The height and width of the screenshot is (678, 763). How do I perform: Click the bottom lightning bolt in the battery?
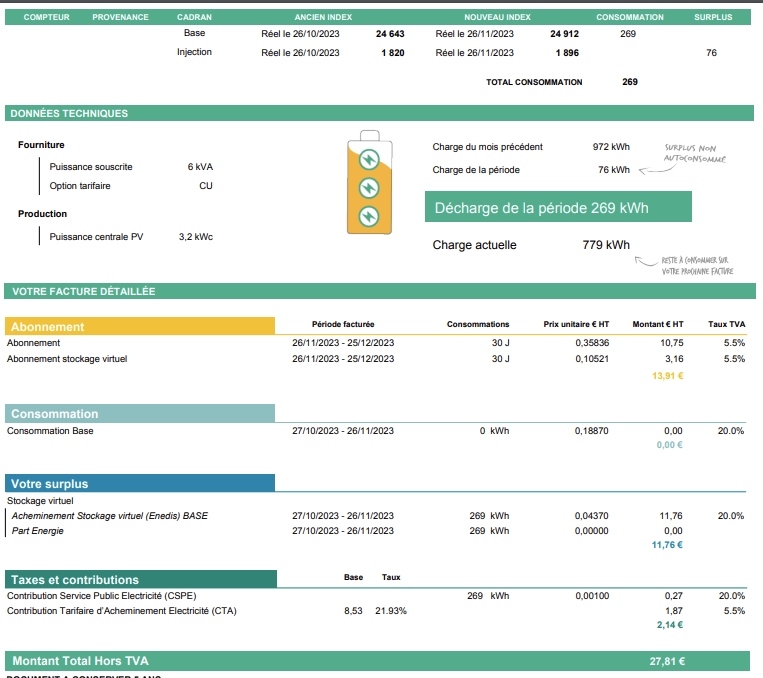[x=368, y=214]
